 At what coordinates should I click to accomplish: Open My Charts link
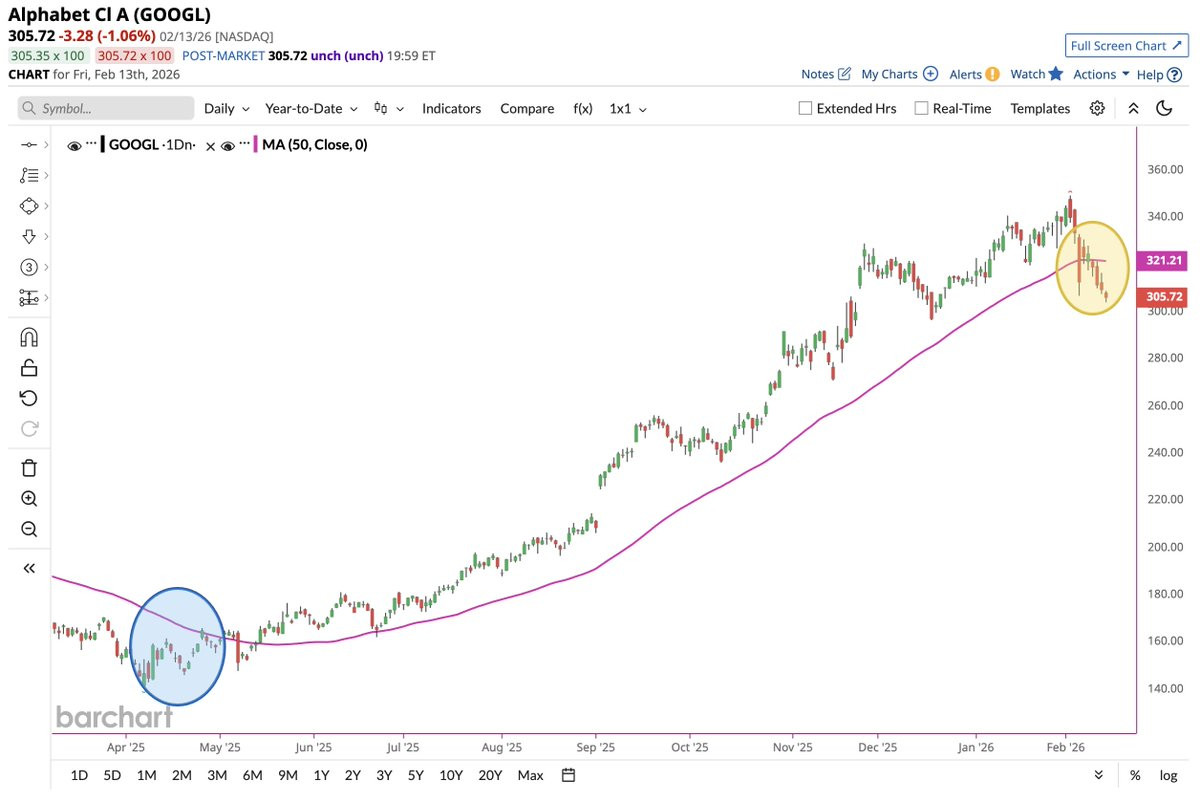pyautogui.click(x=889, y=74)
